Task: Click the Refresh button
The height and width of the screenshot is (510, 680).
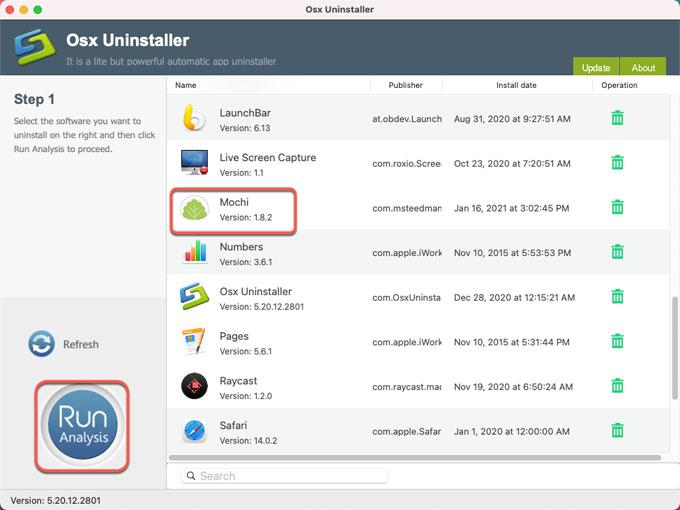Action: point(64,344)
